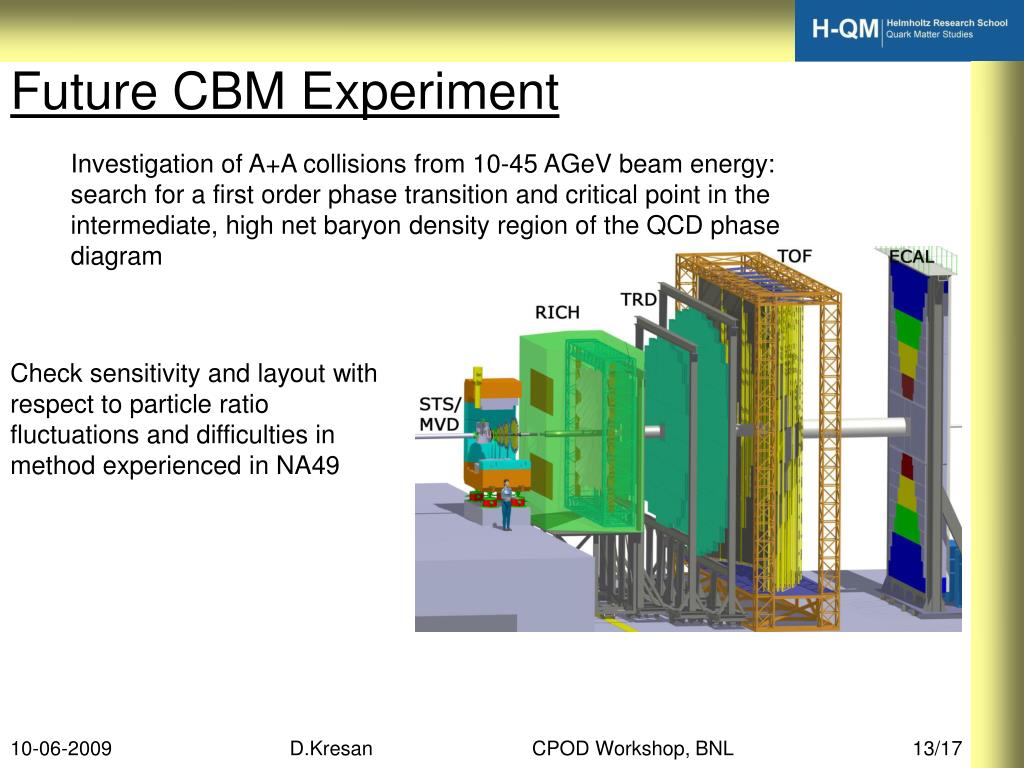Click the 'Investigation of A+A collisions' paragraph
The height and width of the screenshot is (768, 1024).
(424, 210)
